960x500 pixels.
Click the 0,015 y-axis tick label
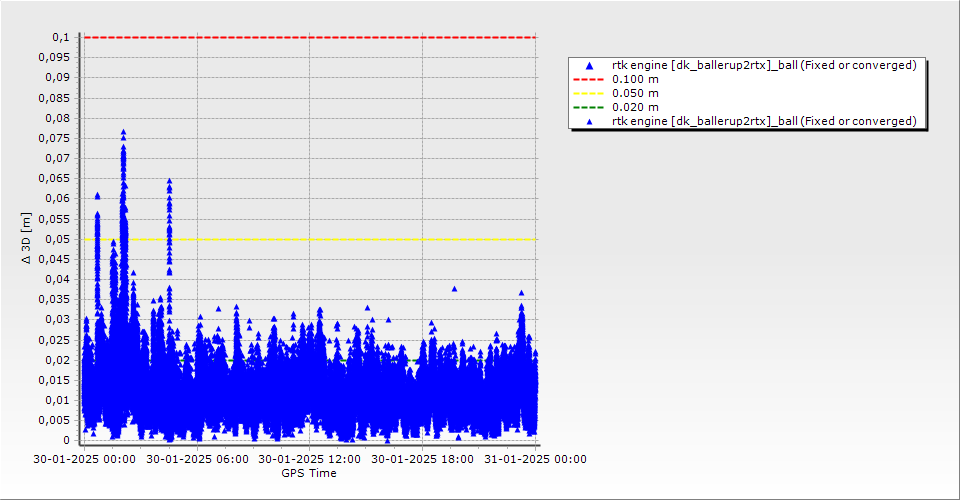click(54, 380)
